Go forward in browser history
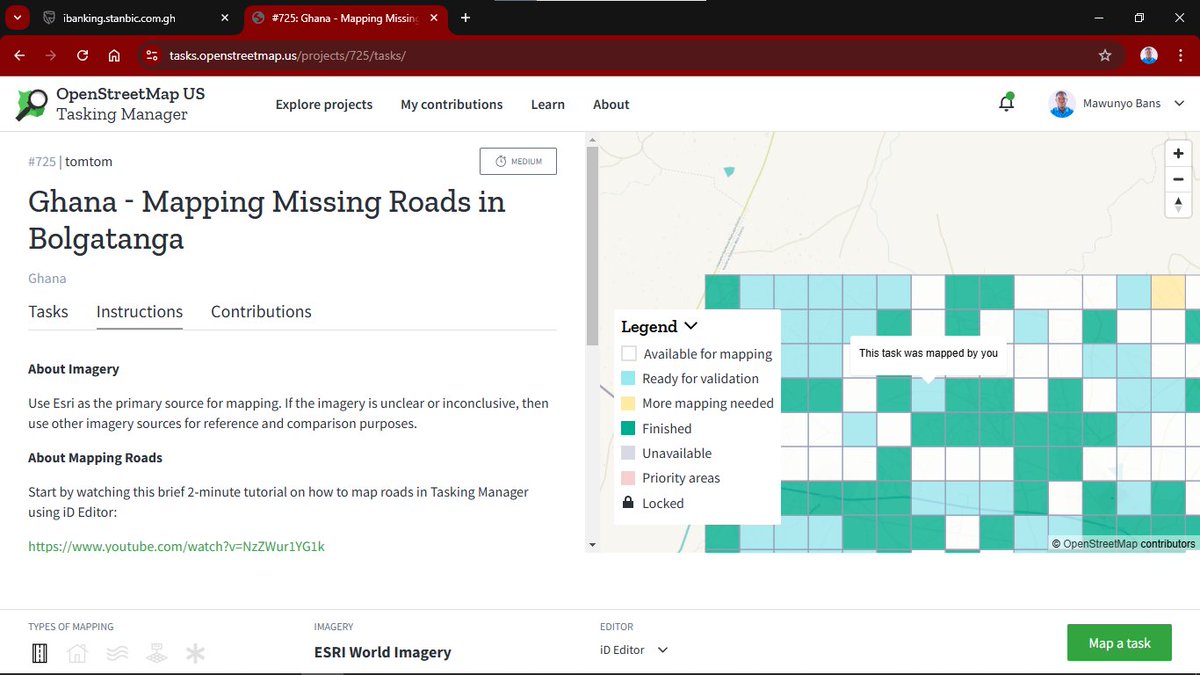This screenshot has height=675, width=1200. tap(51, 56)
